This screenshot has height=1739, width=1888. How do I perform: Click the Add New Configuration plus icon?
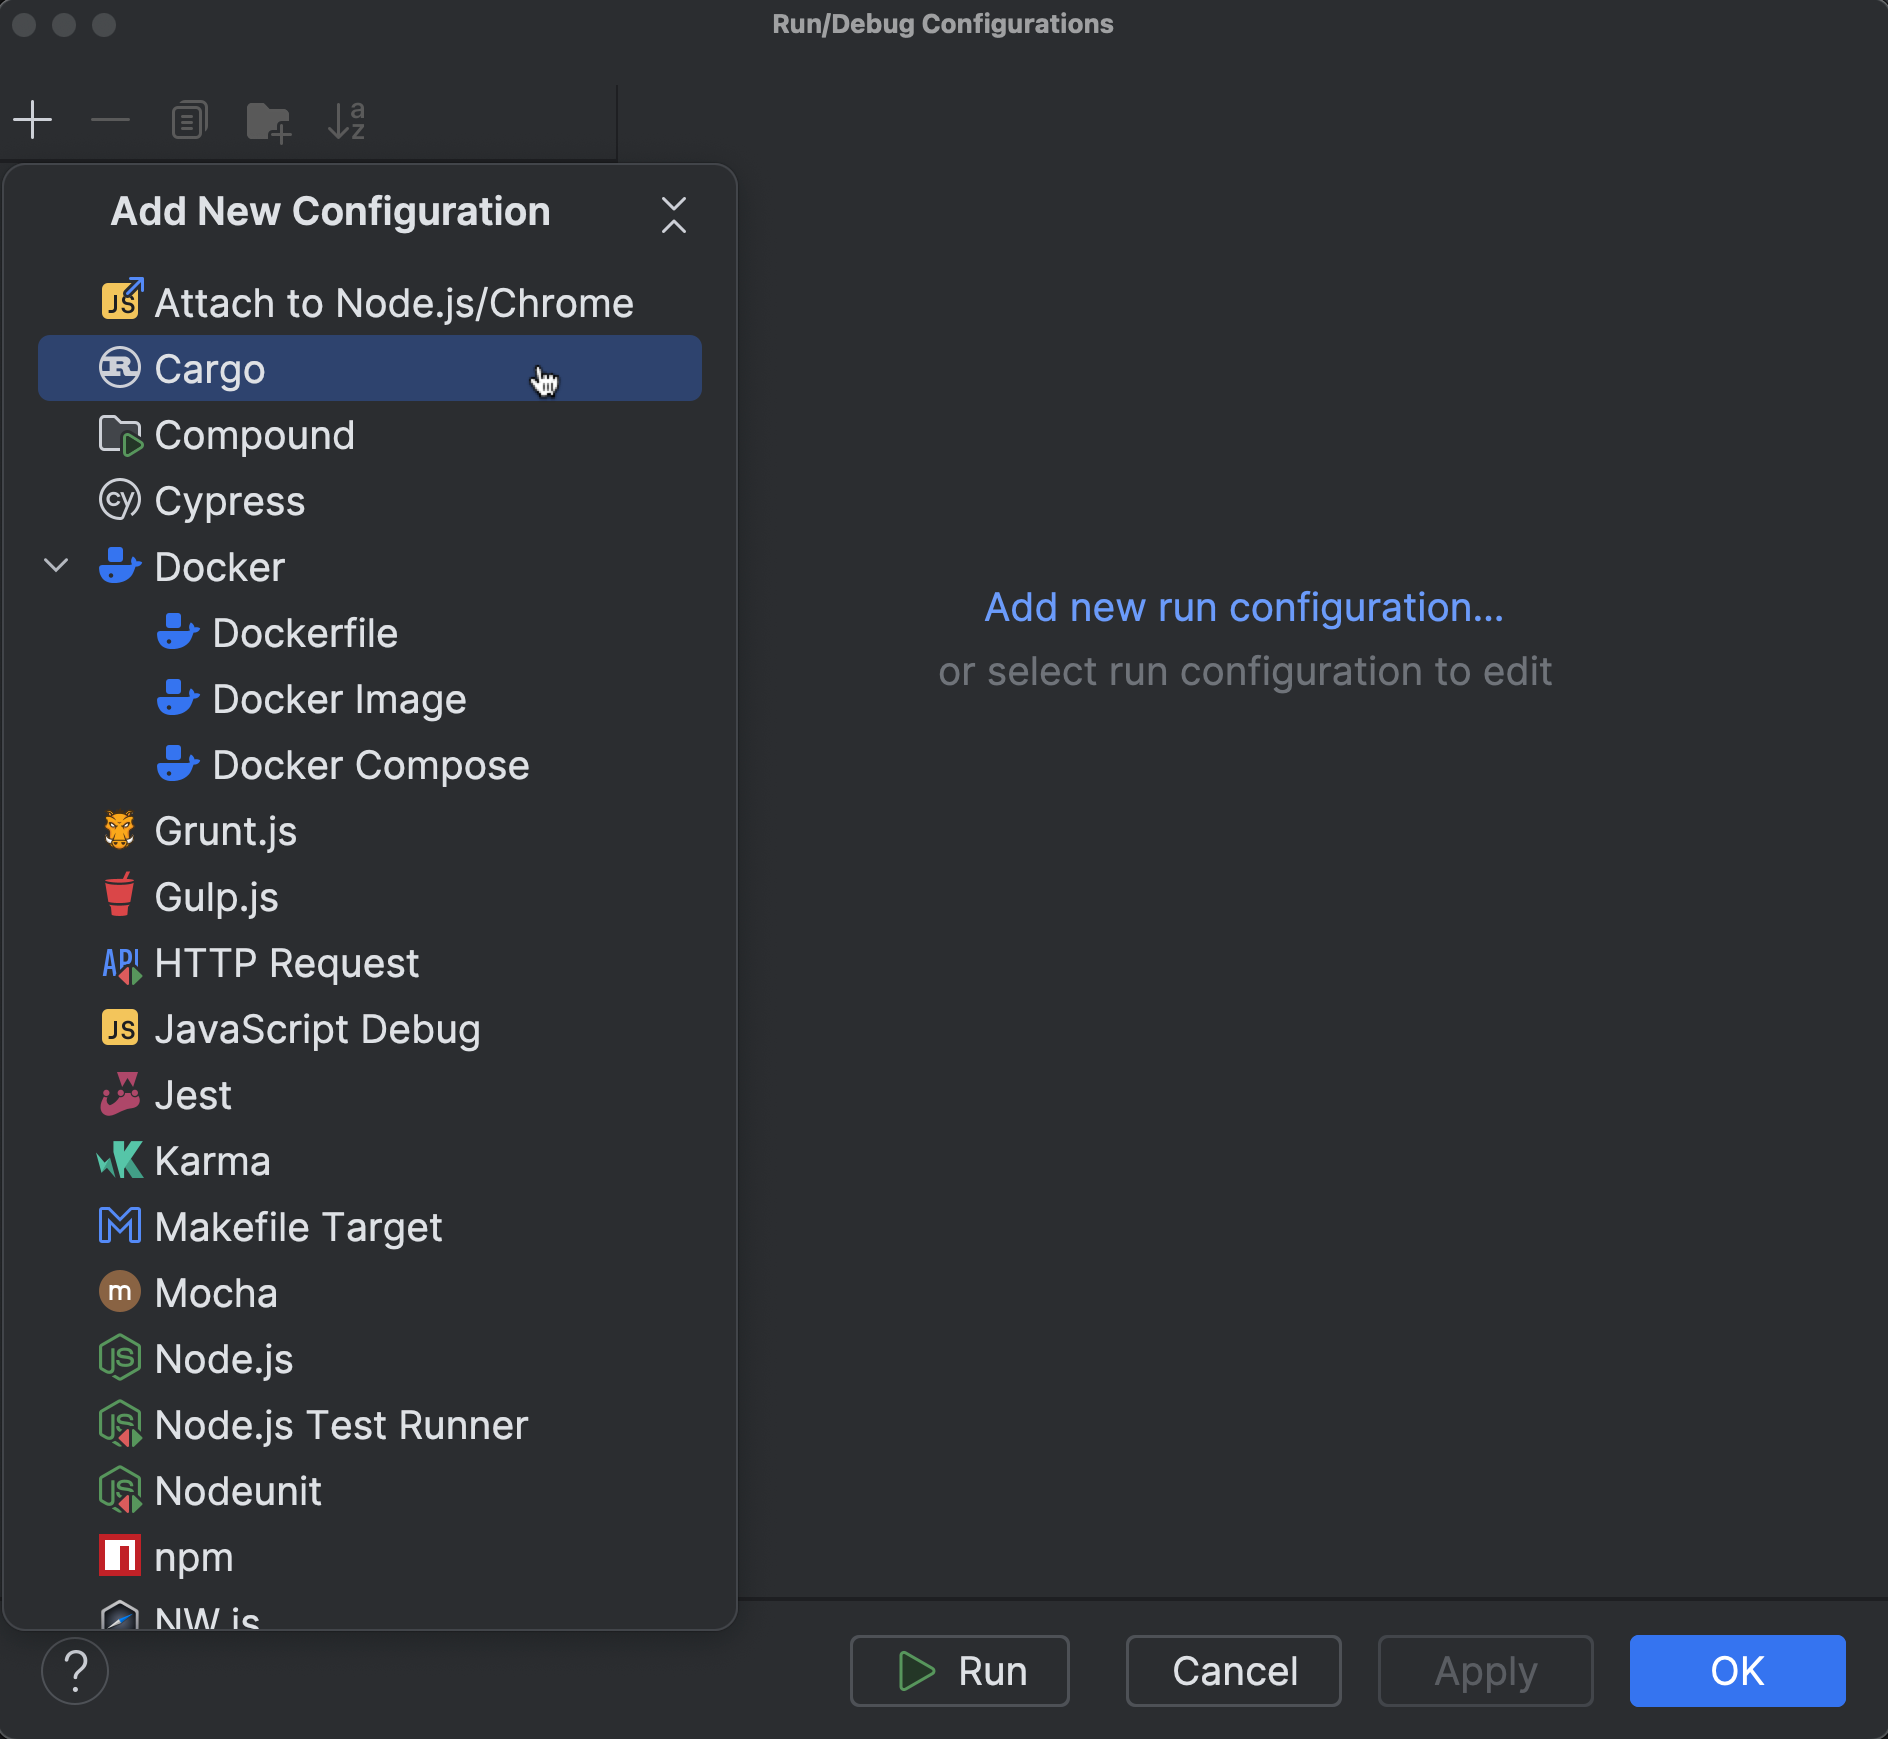[x=33, y=119]
